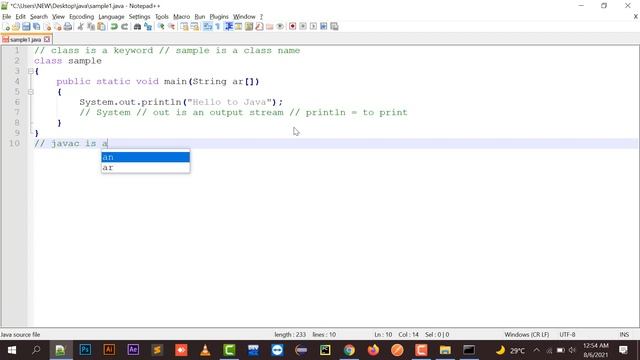Open Folder as Workspace toolbar icon
This screenshot has width=640, height=360.
point(269,27)
